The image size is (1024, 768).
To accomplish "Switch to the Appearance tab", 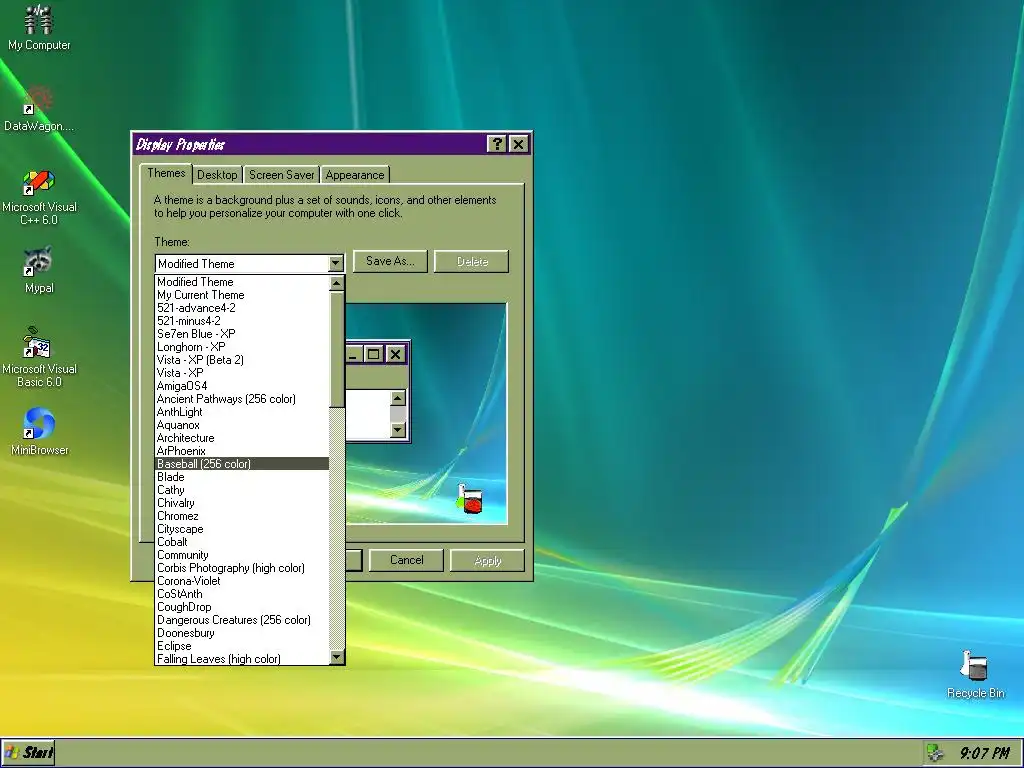I will coord(355,175).
